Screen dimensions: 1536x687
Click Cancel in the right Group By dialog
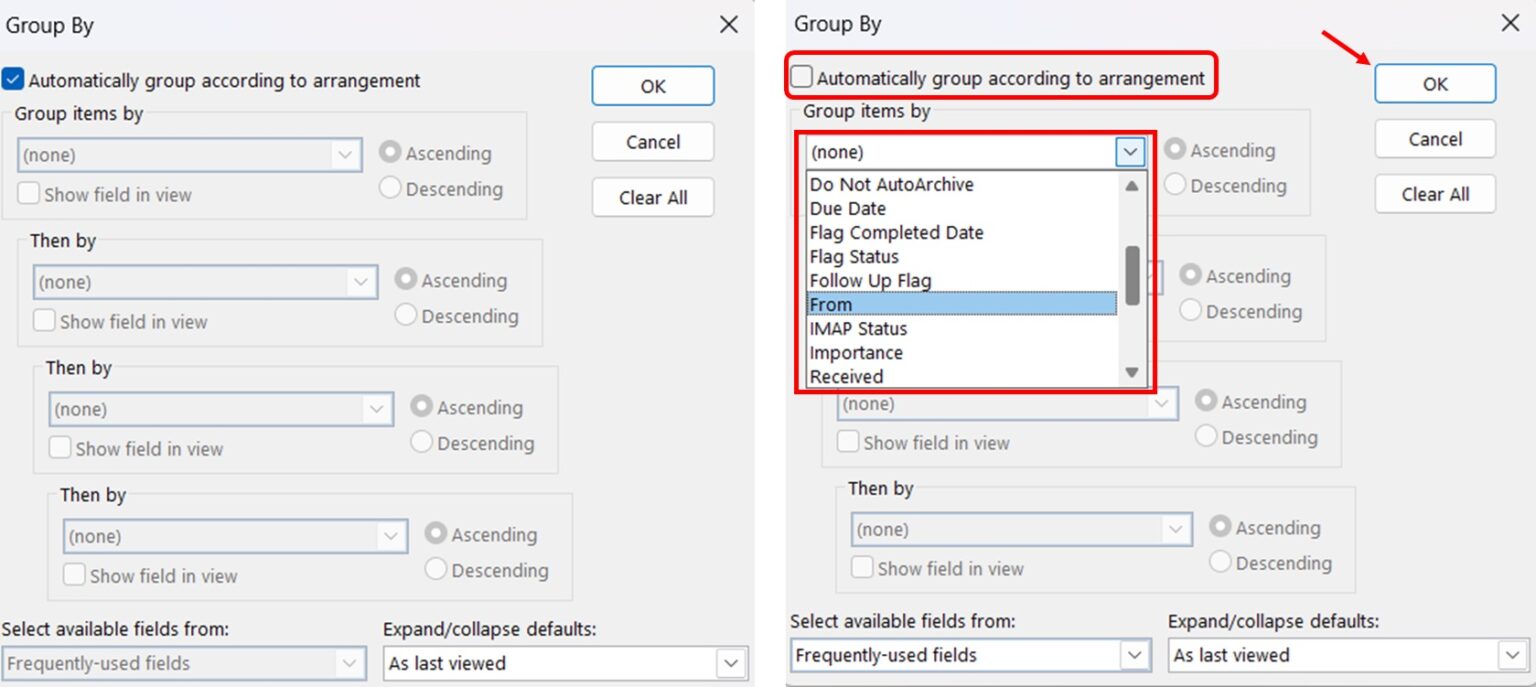[1435, 139]
